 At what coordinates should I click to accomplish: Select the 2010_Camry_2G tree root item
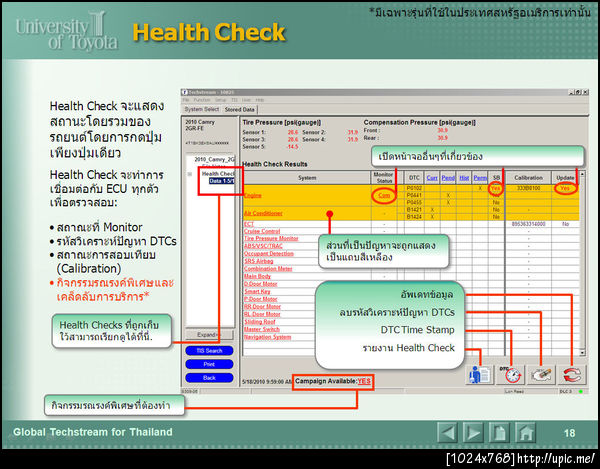point(214,159)
